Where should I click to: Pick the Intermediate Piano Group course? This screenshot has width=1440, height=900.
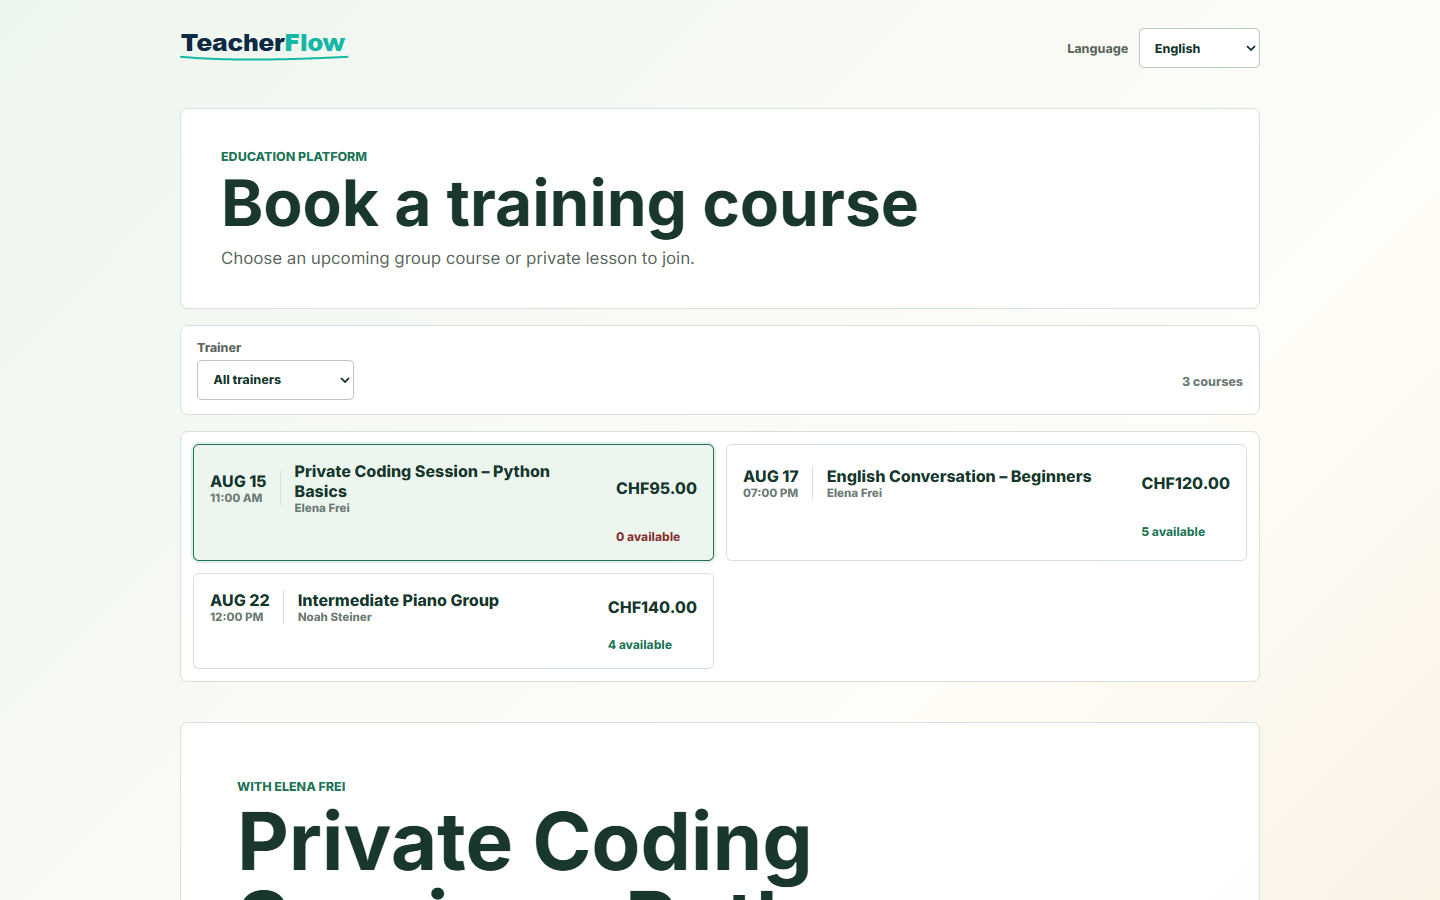point(453,621)
